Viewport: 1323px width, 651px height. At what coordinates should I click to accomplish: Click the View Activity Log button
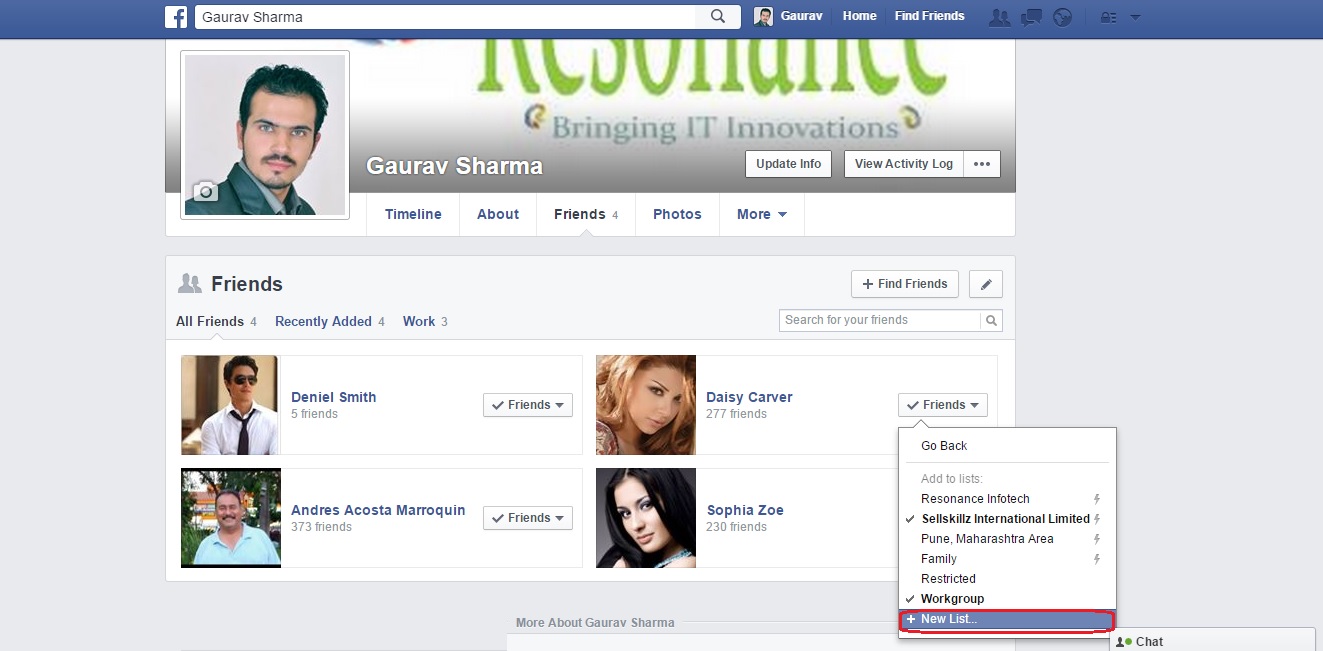click(904, 164)
